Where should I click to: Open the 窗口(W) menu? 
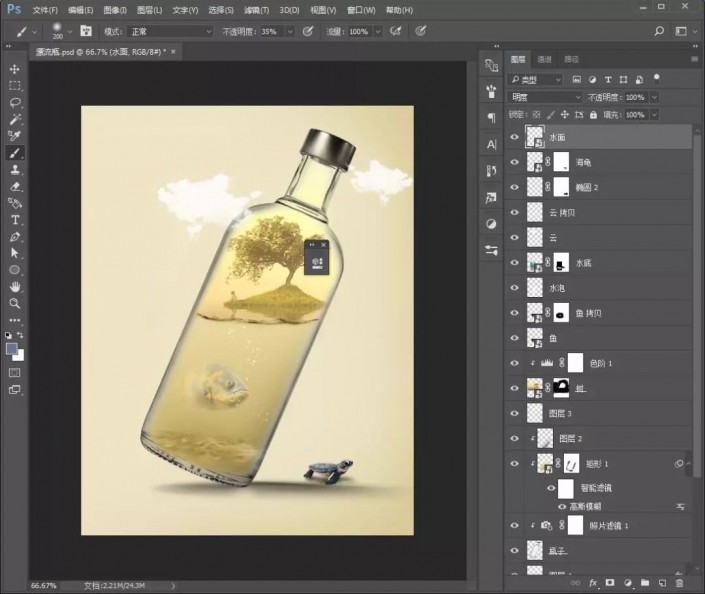click(361, 10)
